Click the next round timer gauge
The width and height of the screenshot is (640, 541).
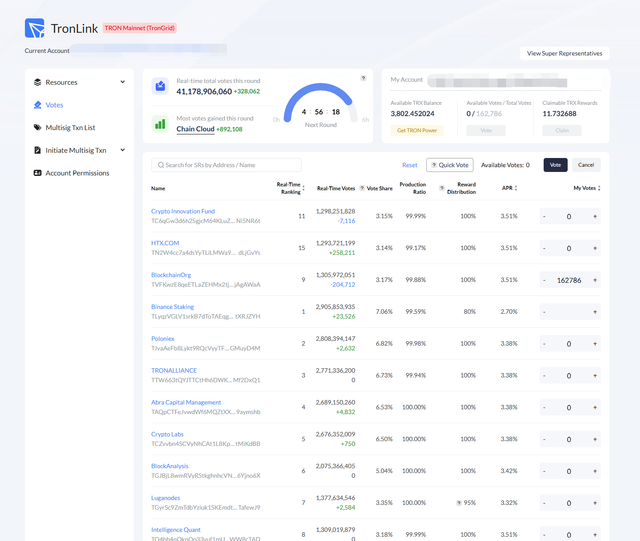pos(320,105)
